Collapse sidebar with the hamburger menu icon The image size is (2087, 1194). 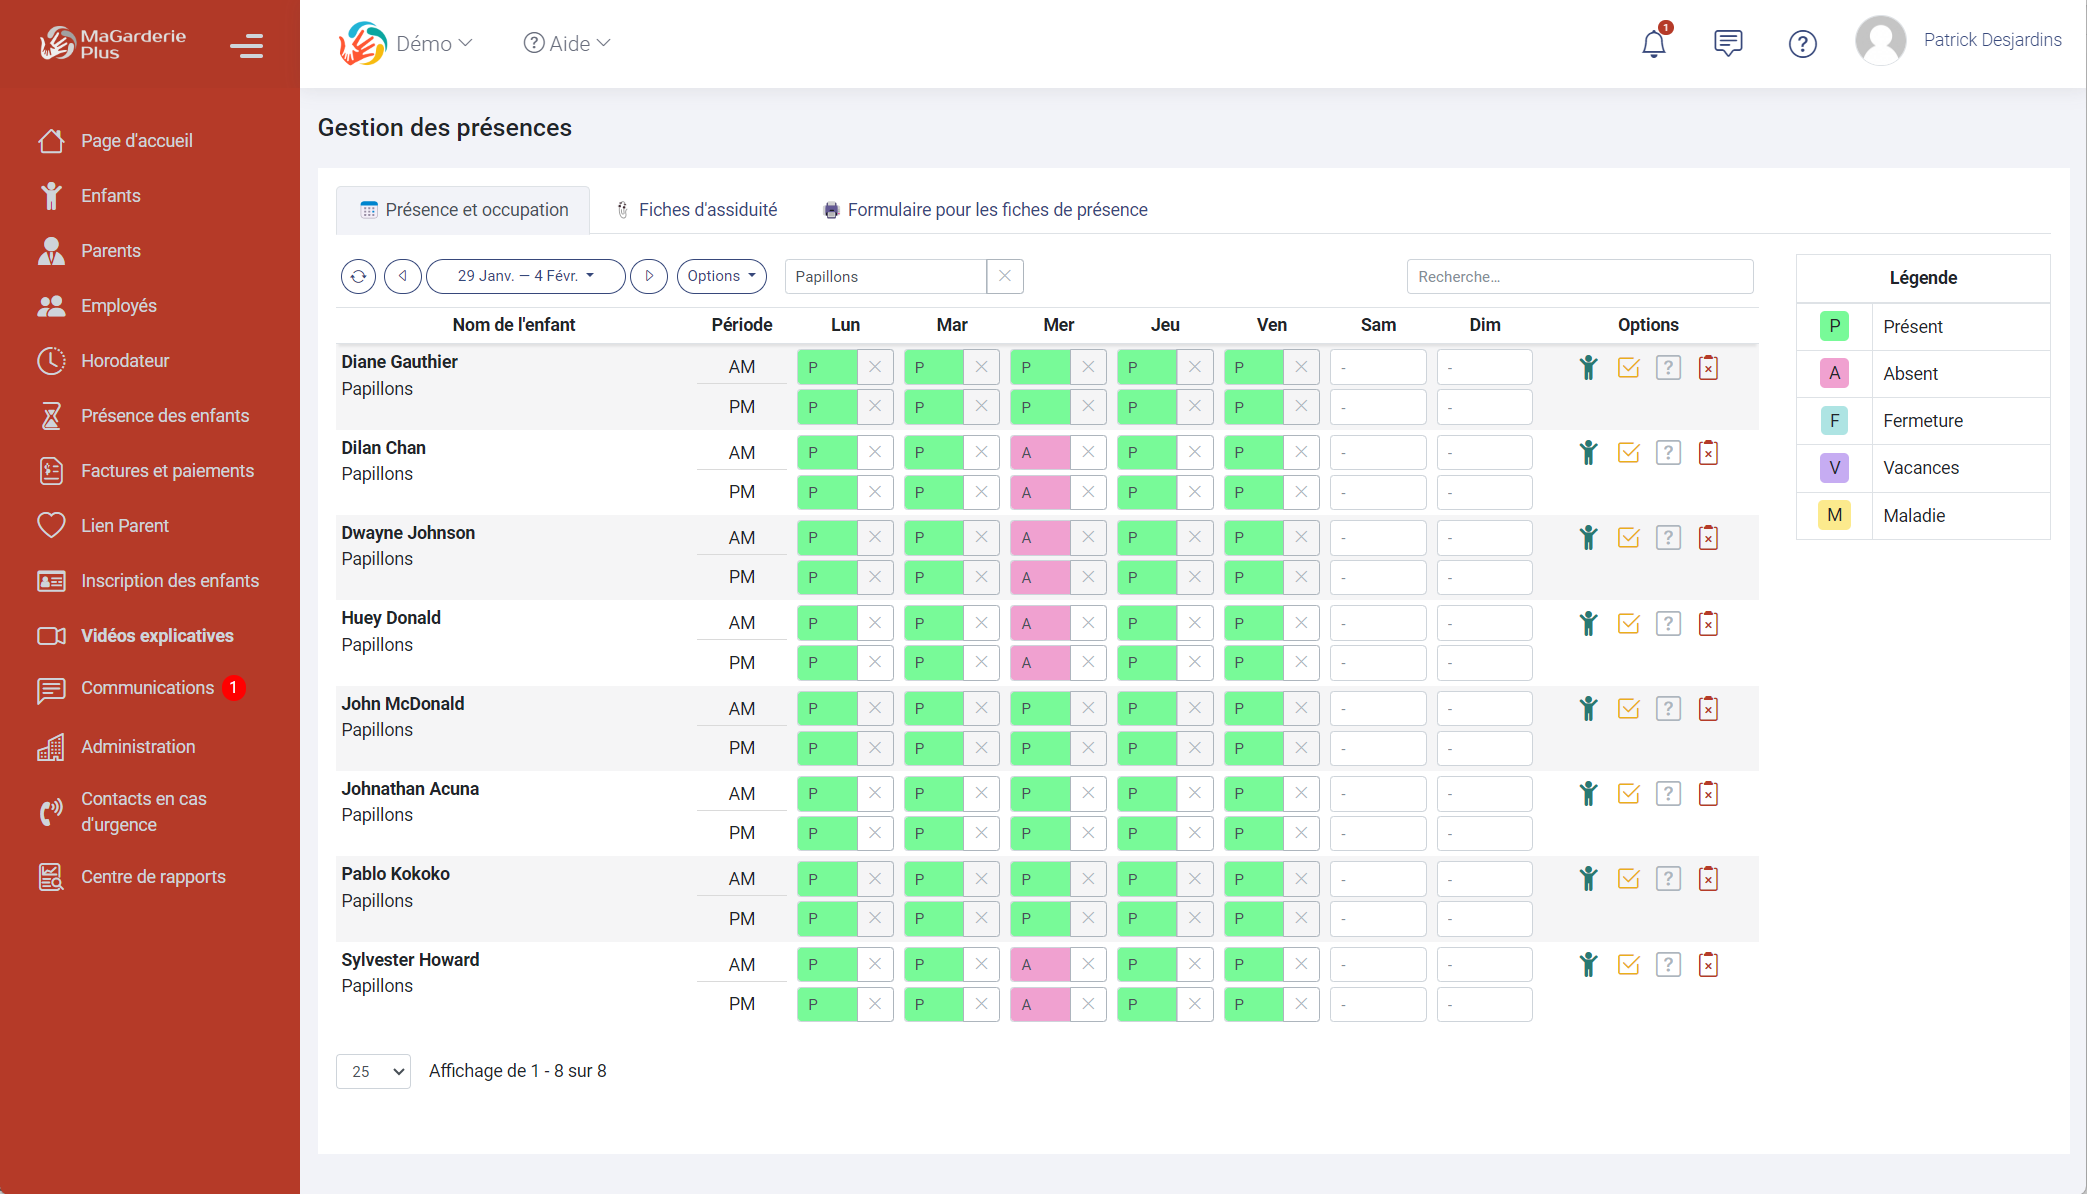(246, 46)
